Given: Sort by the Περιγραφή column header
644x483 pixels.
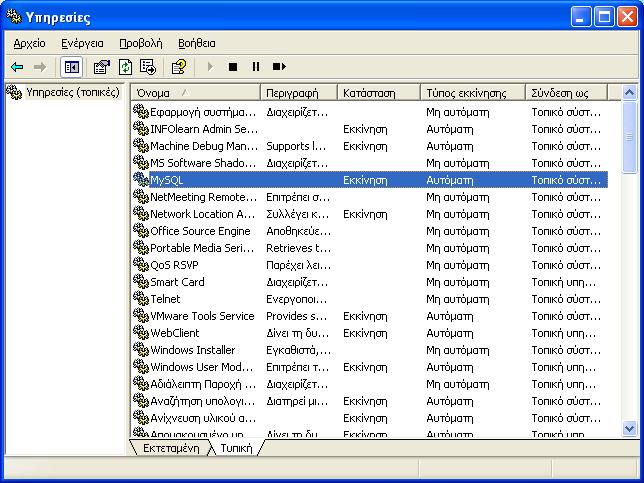Looking at the screenshot, I should click(299, 93).
